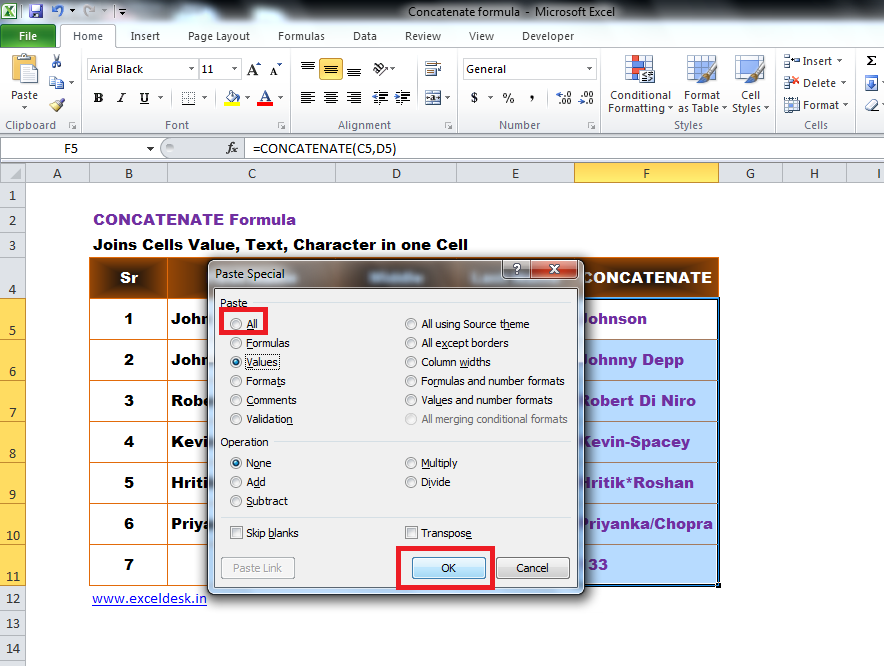Click the Format as Table icon
Screen dimensions: 884x666
coord(701,85)
